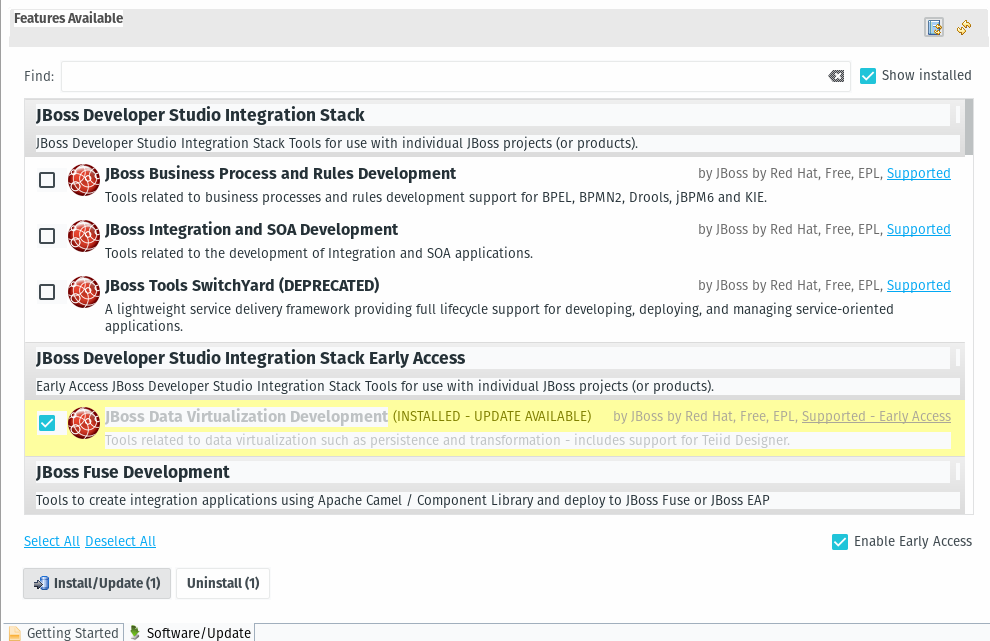Click JBoss Data Virtualization Development title
Image resolution: width=990 pixels, height=641 pixels.
coord(246,417)
